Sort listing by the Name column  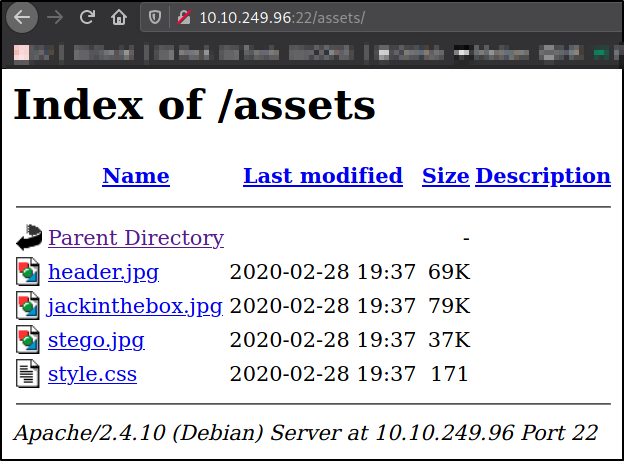click(x=136, y=176)
